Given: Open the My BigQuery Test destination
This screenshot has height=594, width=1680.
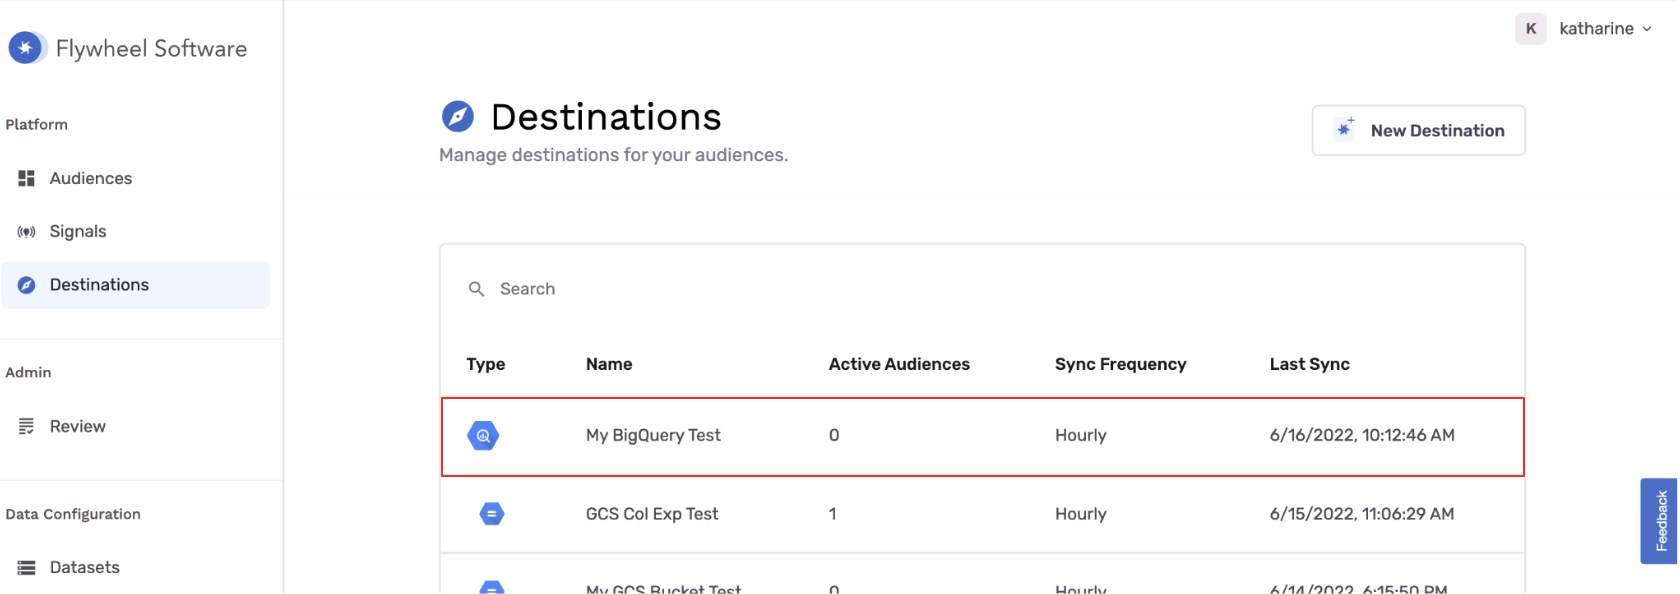Looking at the screenshot, I should [653, 436].
